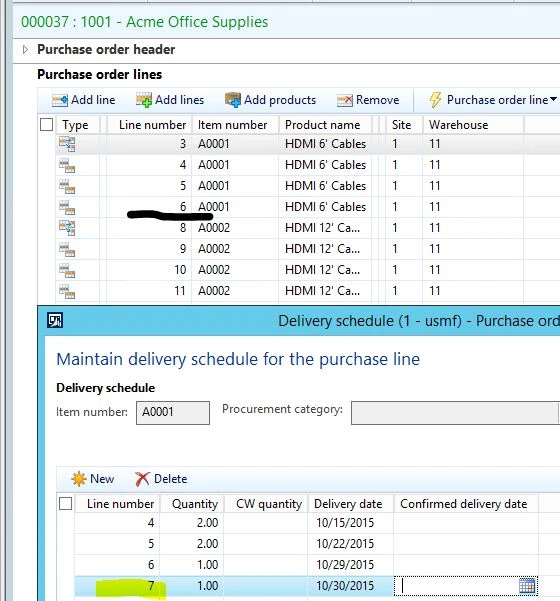The width and height of the screenshot is (560, 601).
Task: Click type icon of line number 4
Action: coord(67,166)
